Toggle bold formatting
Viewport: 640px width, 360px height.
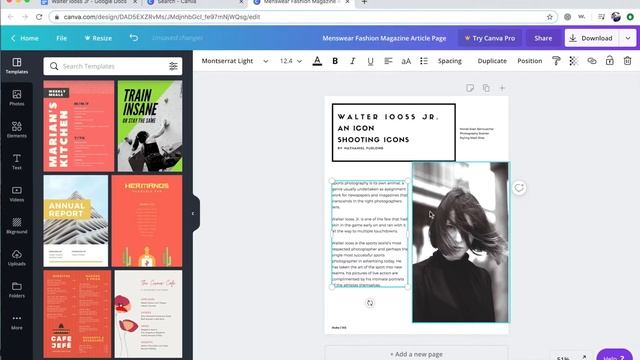tap(335, 61)
